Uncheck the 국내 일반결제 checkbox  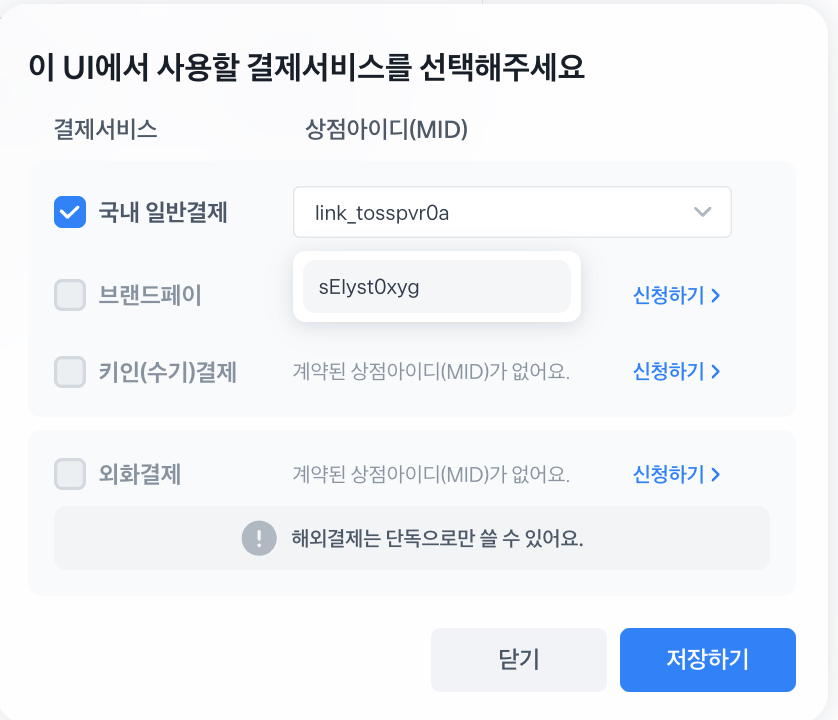point(70,212)
